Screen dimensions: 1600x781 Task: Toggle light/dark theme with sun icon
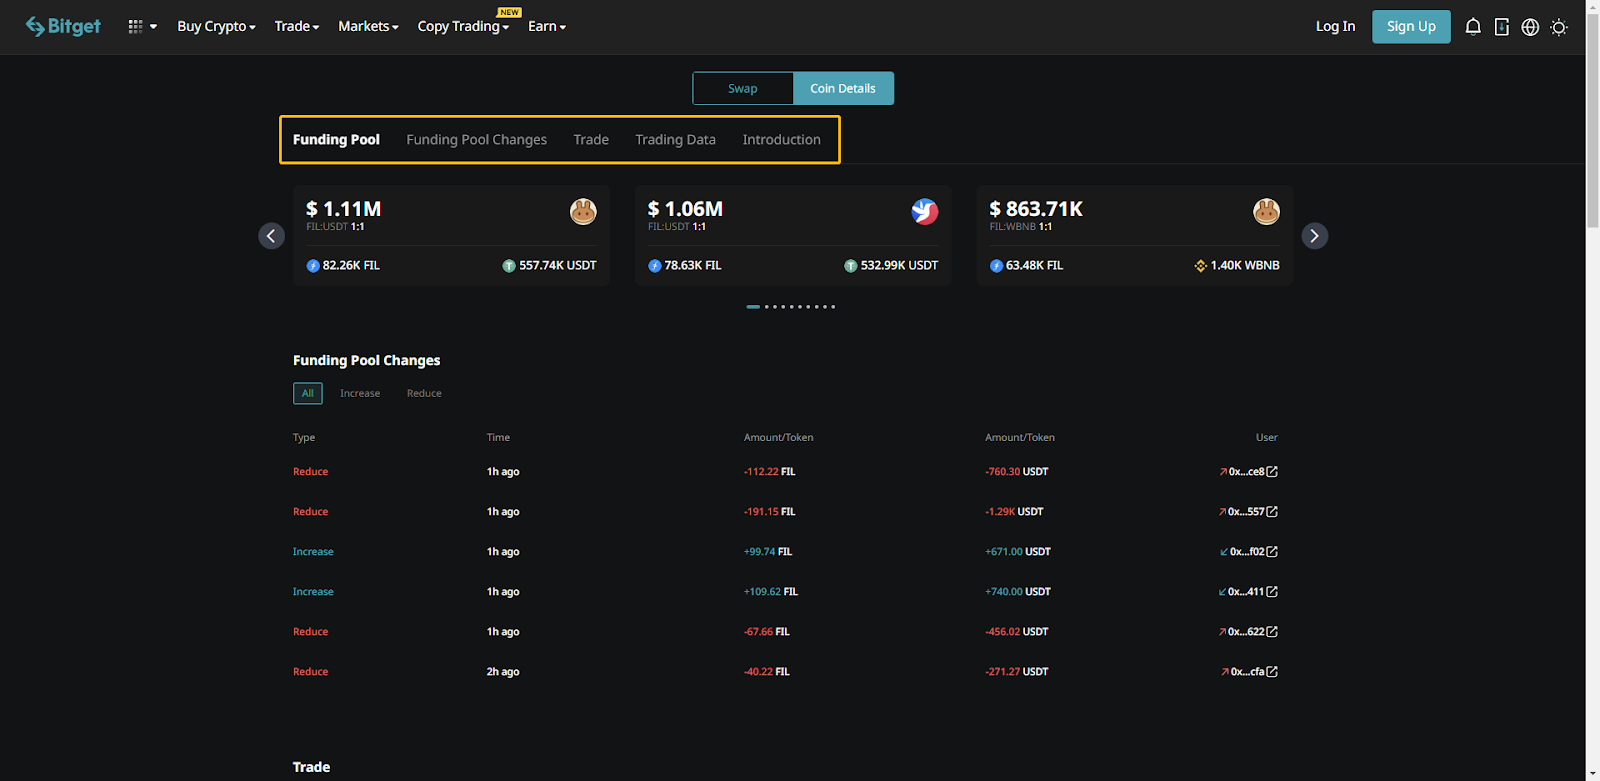(1558, 27)
